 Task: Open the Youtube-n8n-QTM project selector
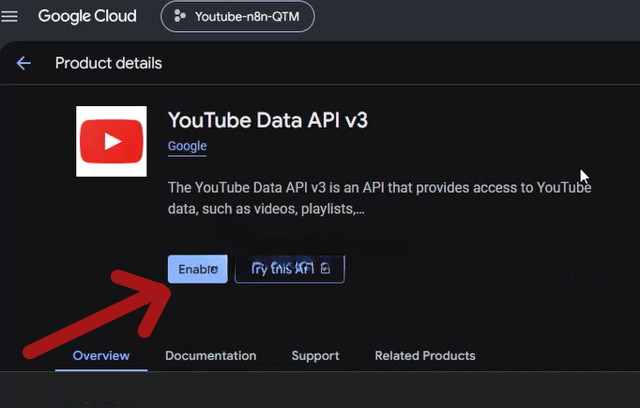pos(238,17)
